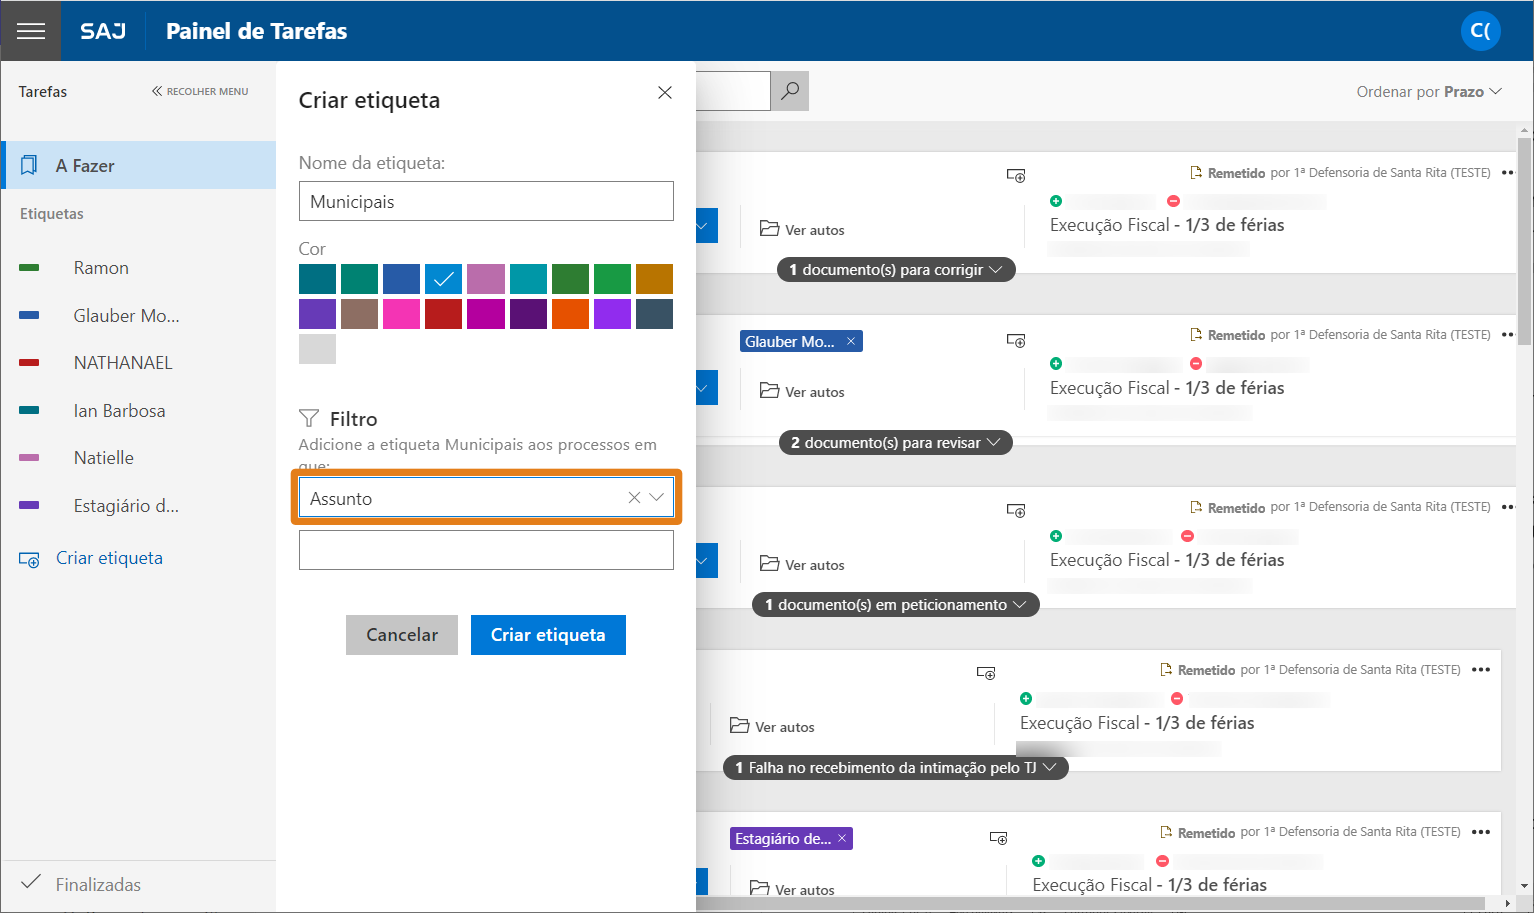The height and width of the screenshot is (913, 1534).
Task: Add label icon on the Glauber card
Action: point(1016,341)
